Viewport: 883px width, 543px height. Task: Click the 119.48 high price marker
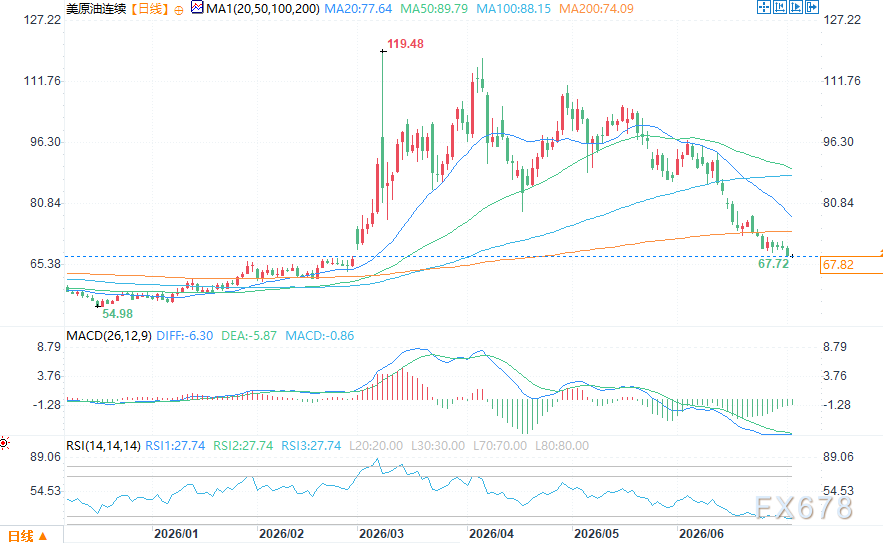point(405,44)
